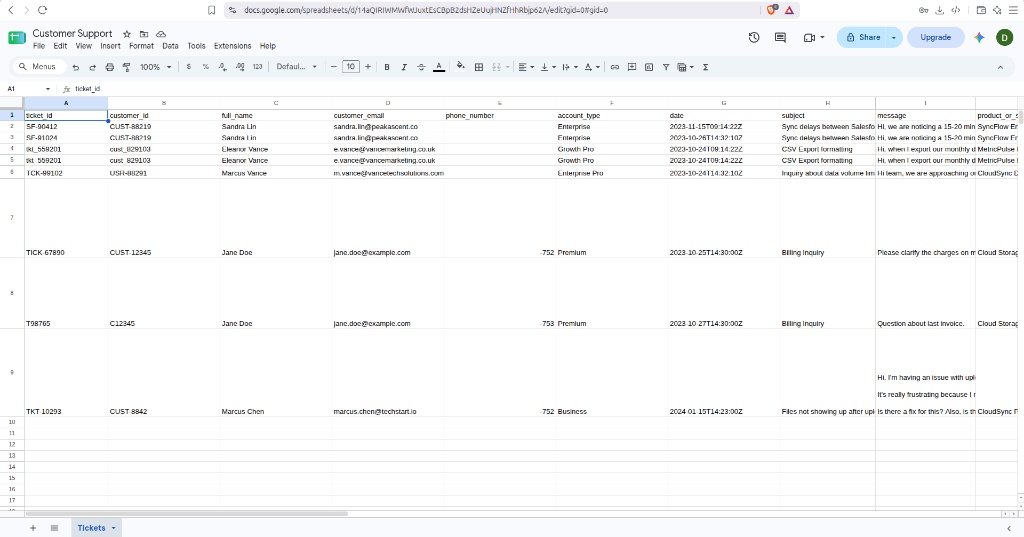Image resolution: width=1024 pixels, height=537 pixels.
Task: Open the Functions sigma menu
Action: pos(705,67)
